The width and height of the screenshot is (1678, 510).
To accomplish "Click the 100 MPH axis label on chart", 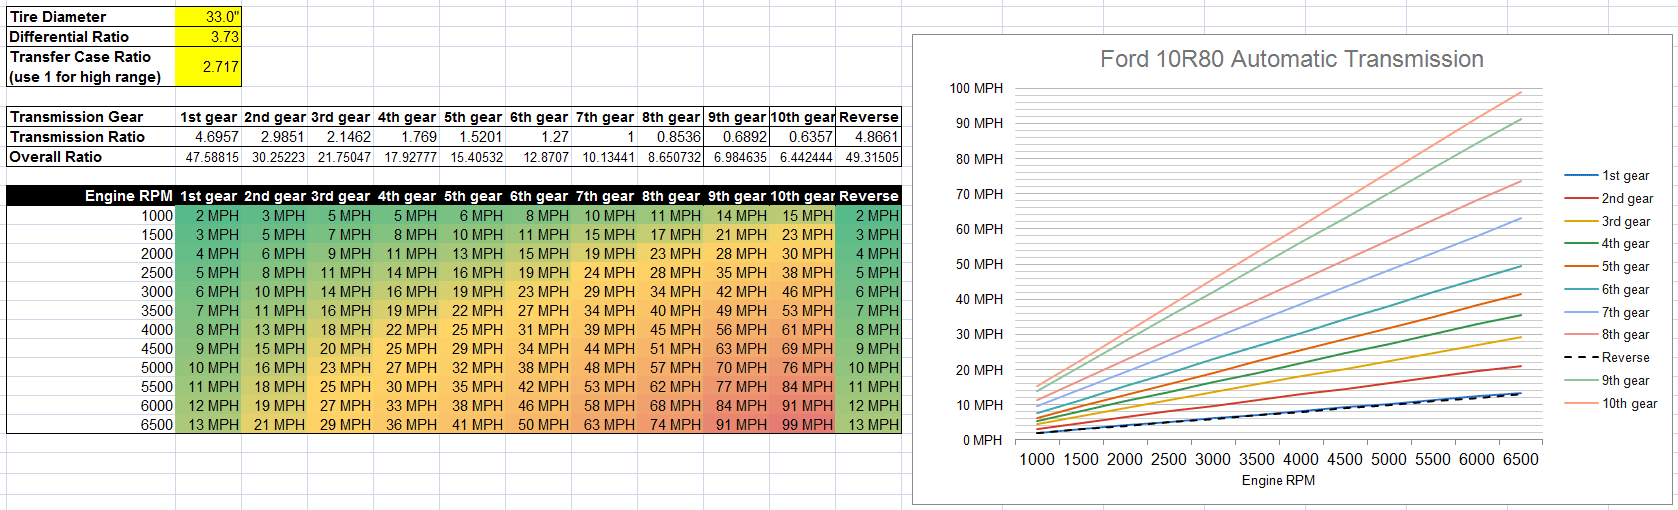I will (x=976, y=88).
